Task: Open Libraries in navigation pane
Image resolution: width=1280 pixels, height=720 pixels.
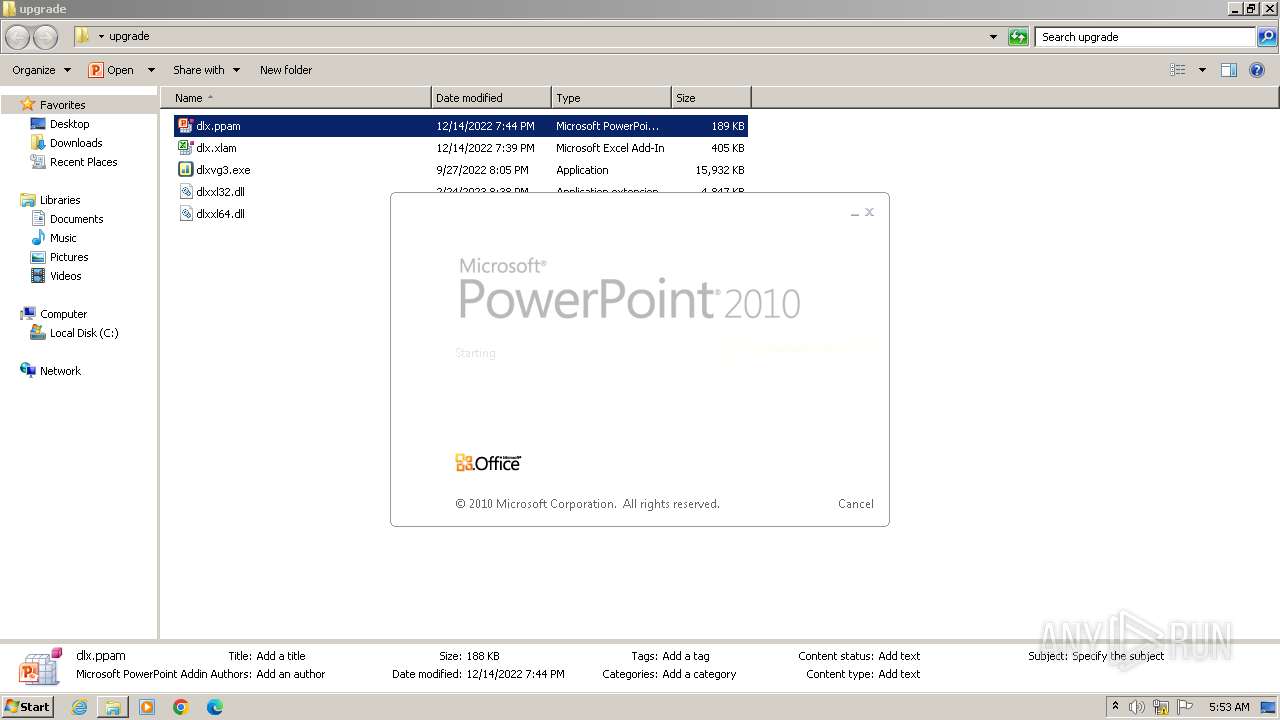Action: click(60, 200)
